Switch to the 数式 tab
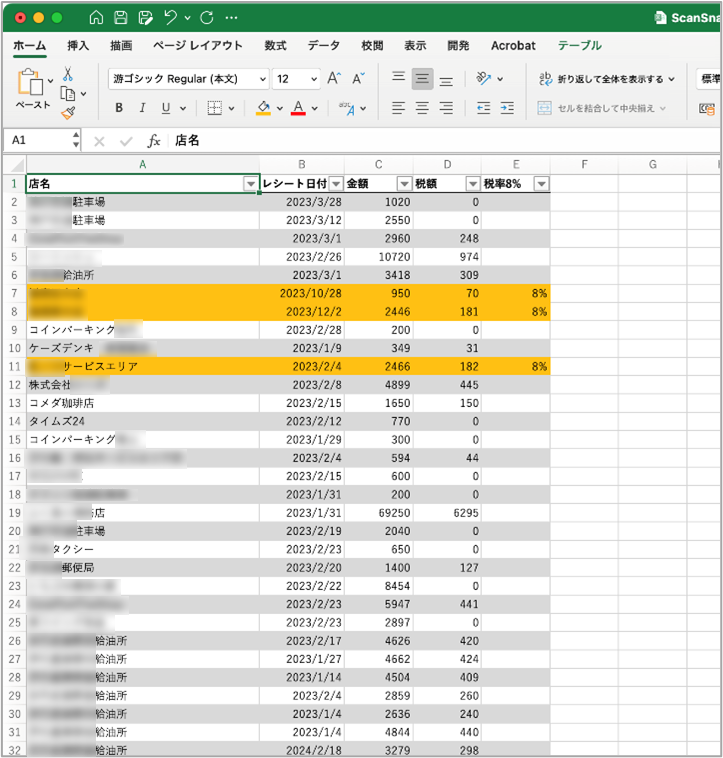 (x=275, y=45)
